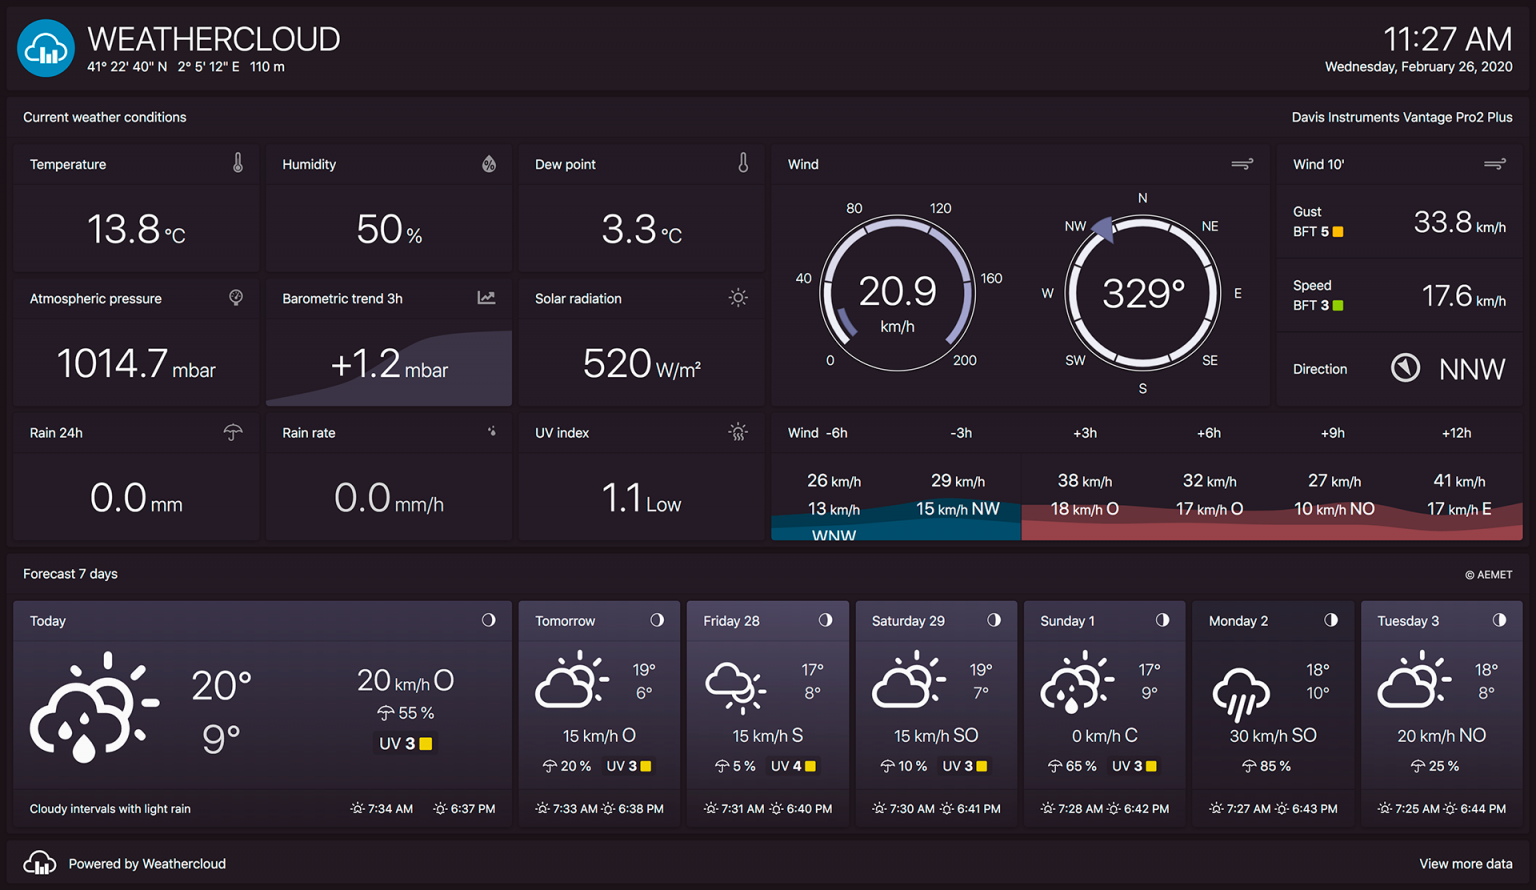The height and width of the screenshot is (890, 1536).
Task: Click the sunset icon next to 6:37 PM
Action: [x=440, y=808]
